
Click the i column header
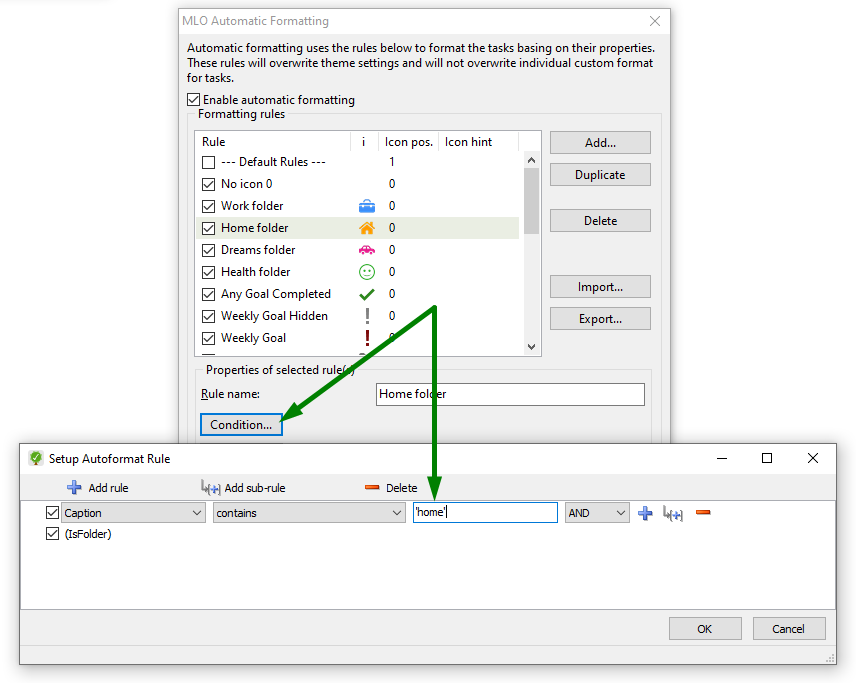(x=364, y=142)
